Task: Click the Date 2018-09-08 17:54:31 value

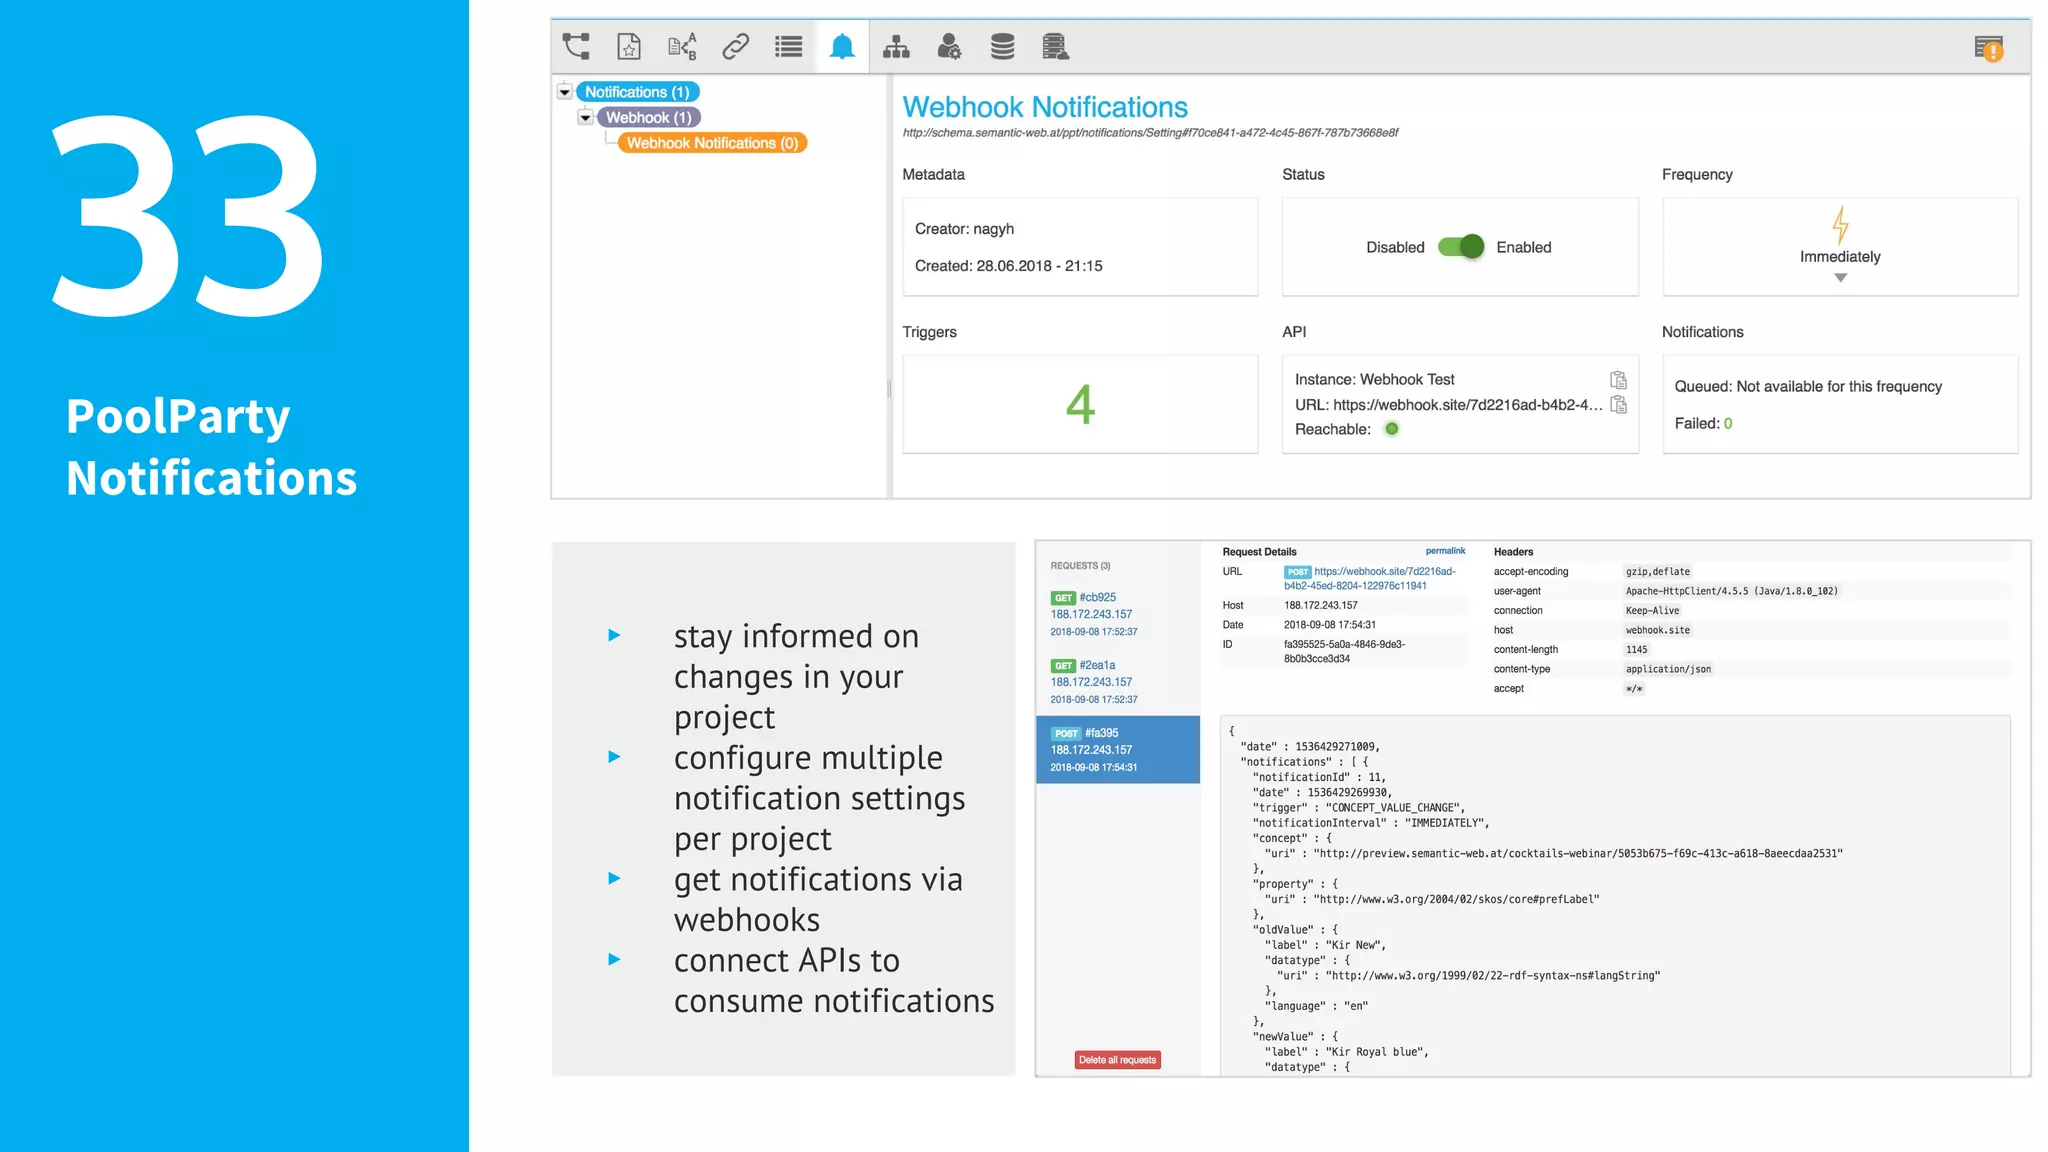Action: coord(1329,625)
